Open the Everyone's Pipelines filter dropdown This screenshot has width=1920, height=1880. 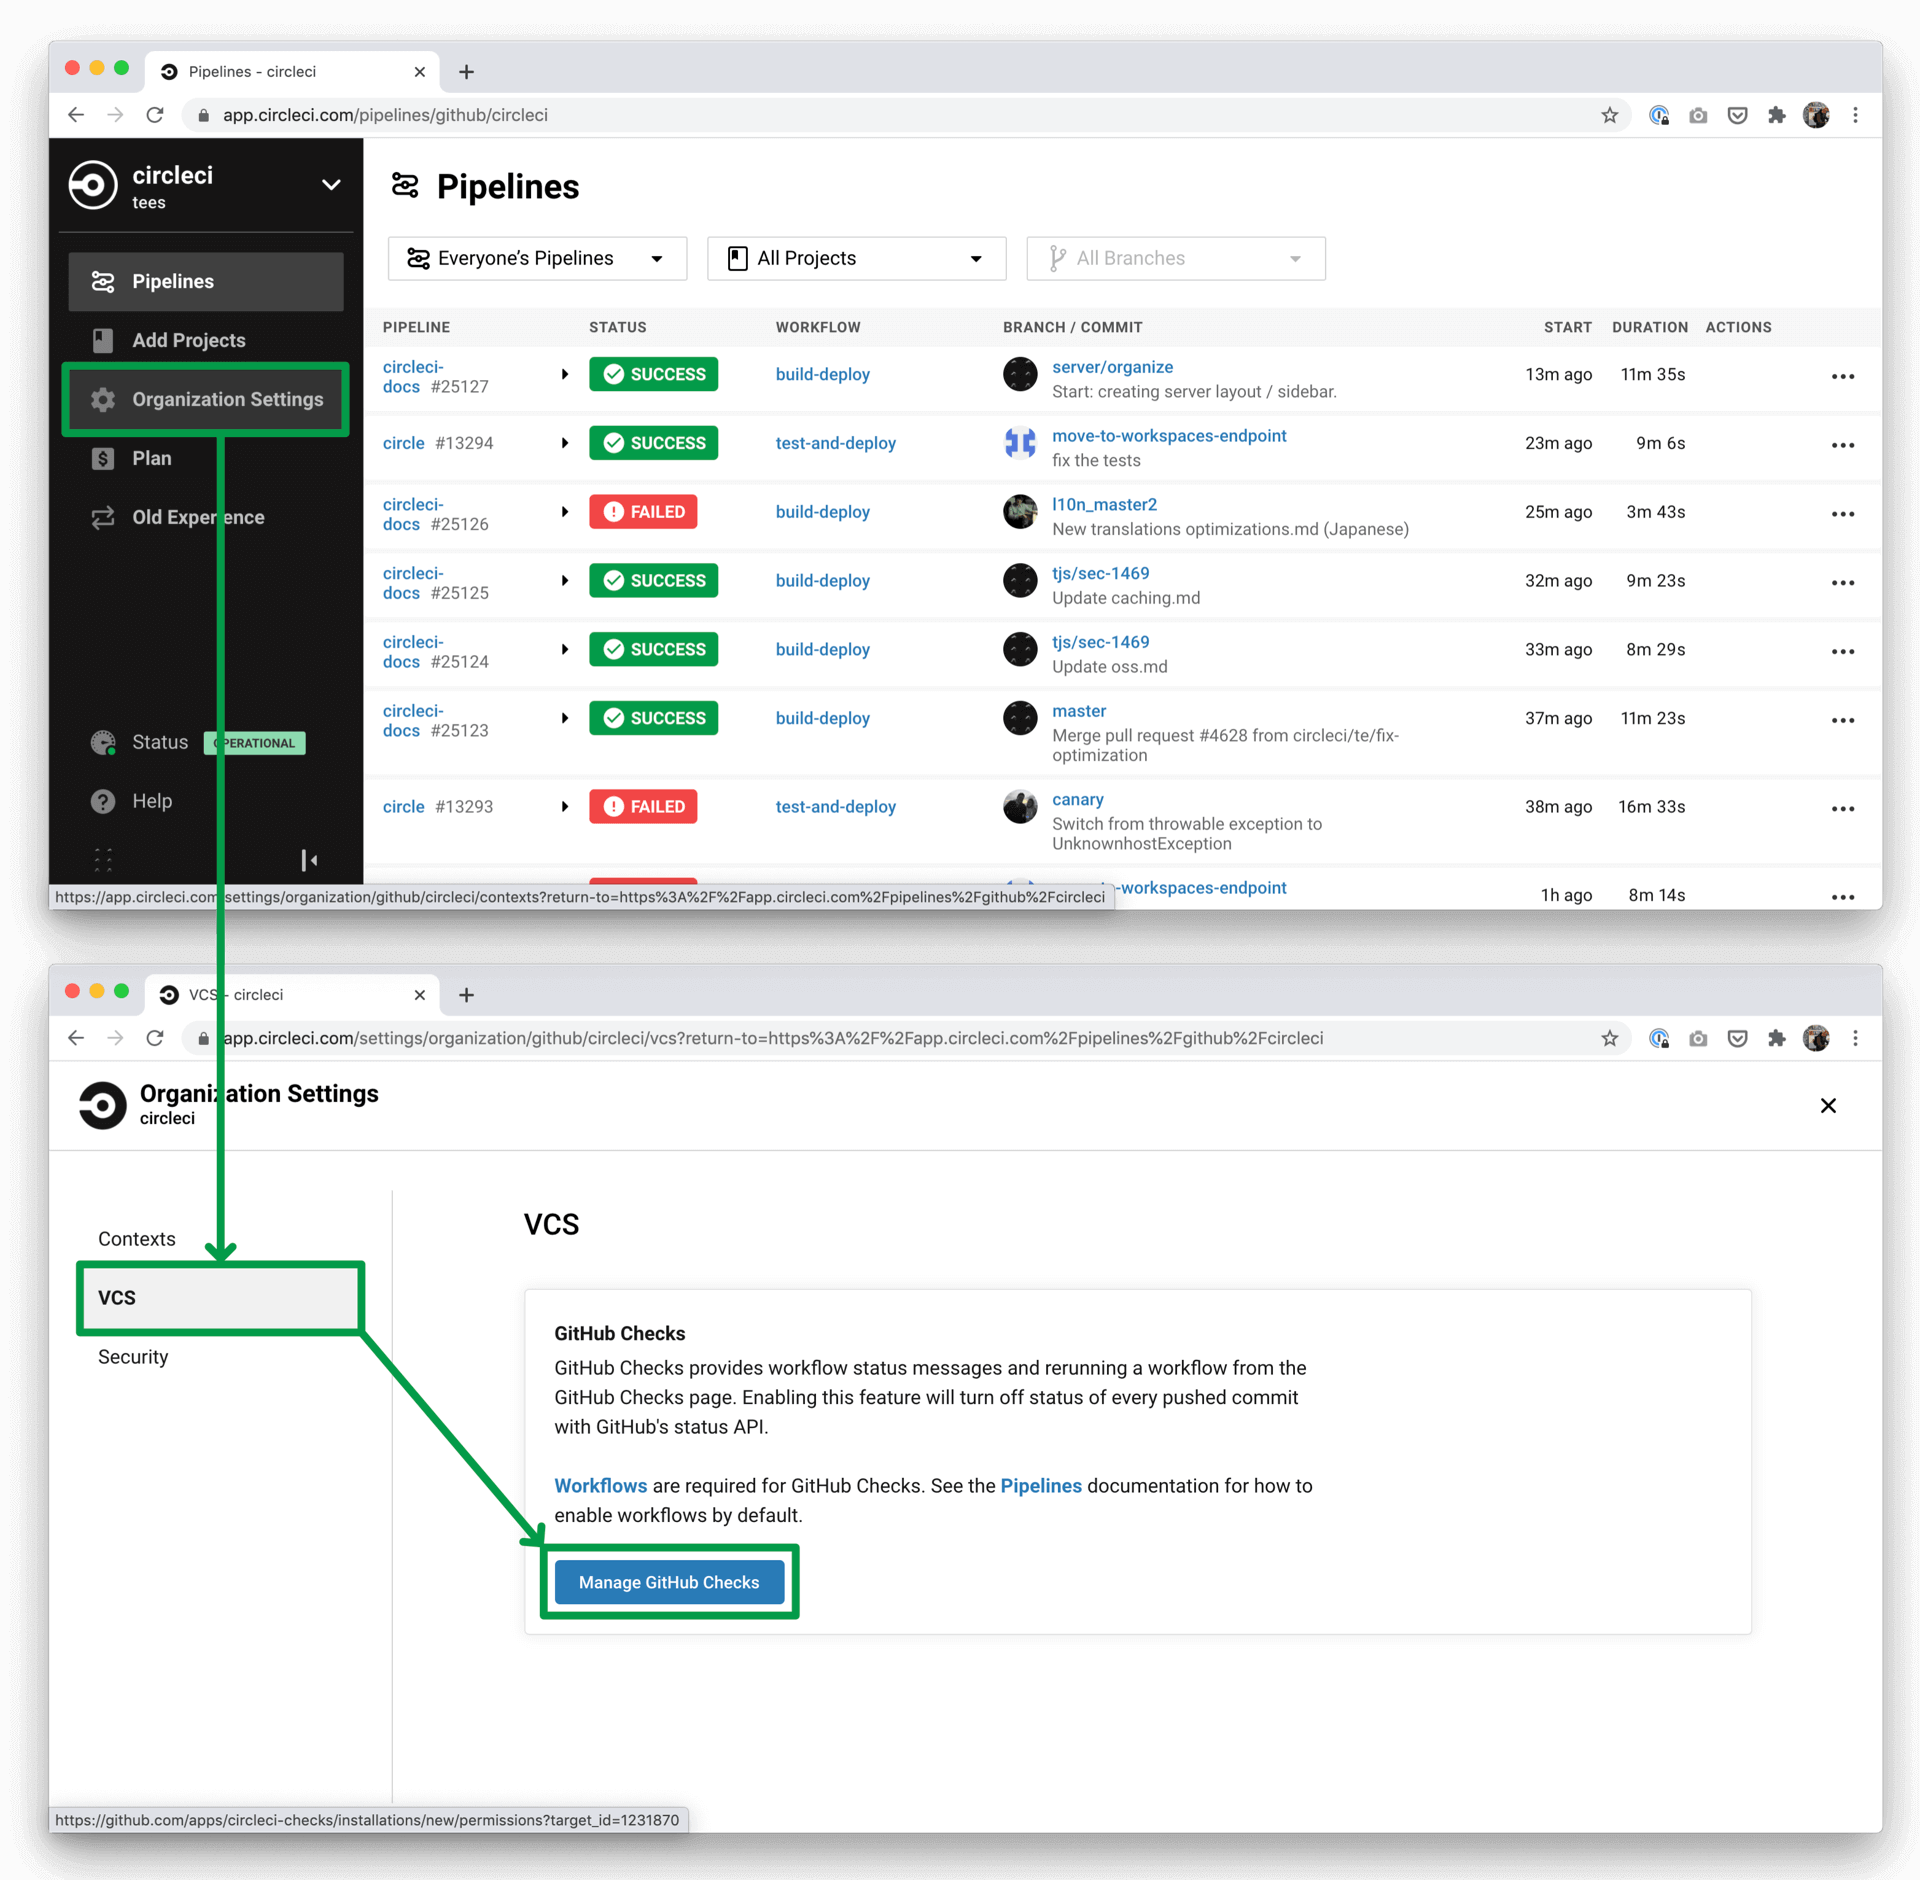(537, 259)
